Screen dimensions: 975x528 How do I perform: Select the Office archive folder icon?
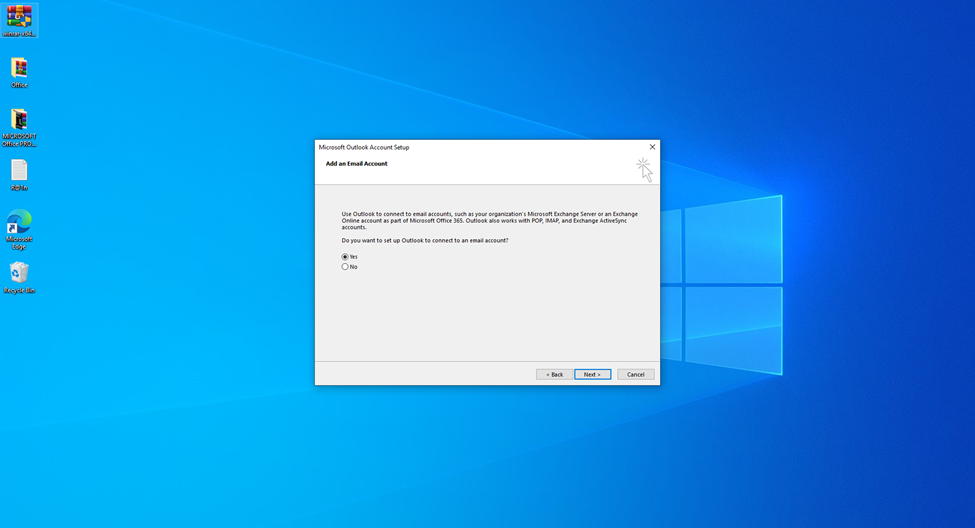(19, 72)
